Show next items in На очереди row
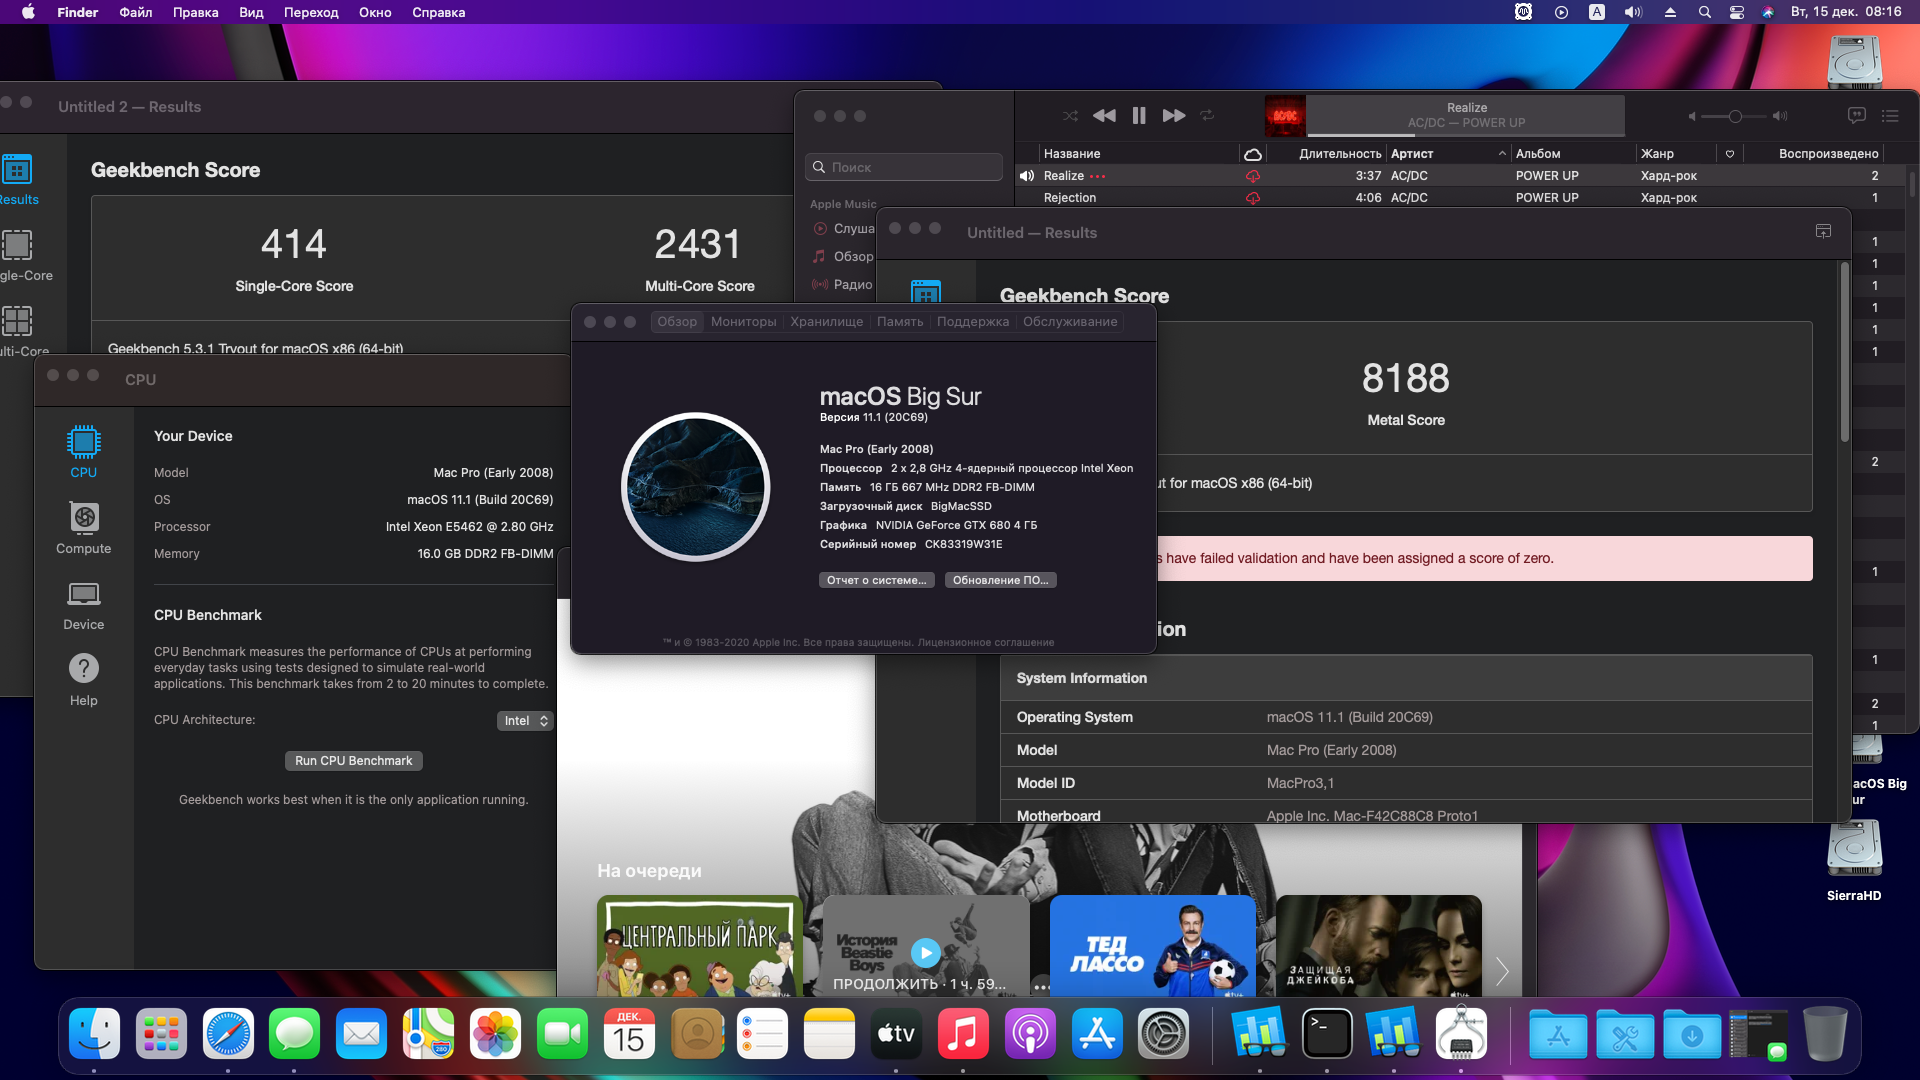The width and height of the screenshot is (1920, 1080). click(1501, 970)
